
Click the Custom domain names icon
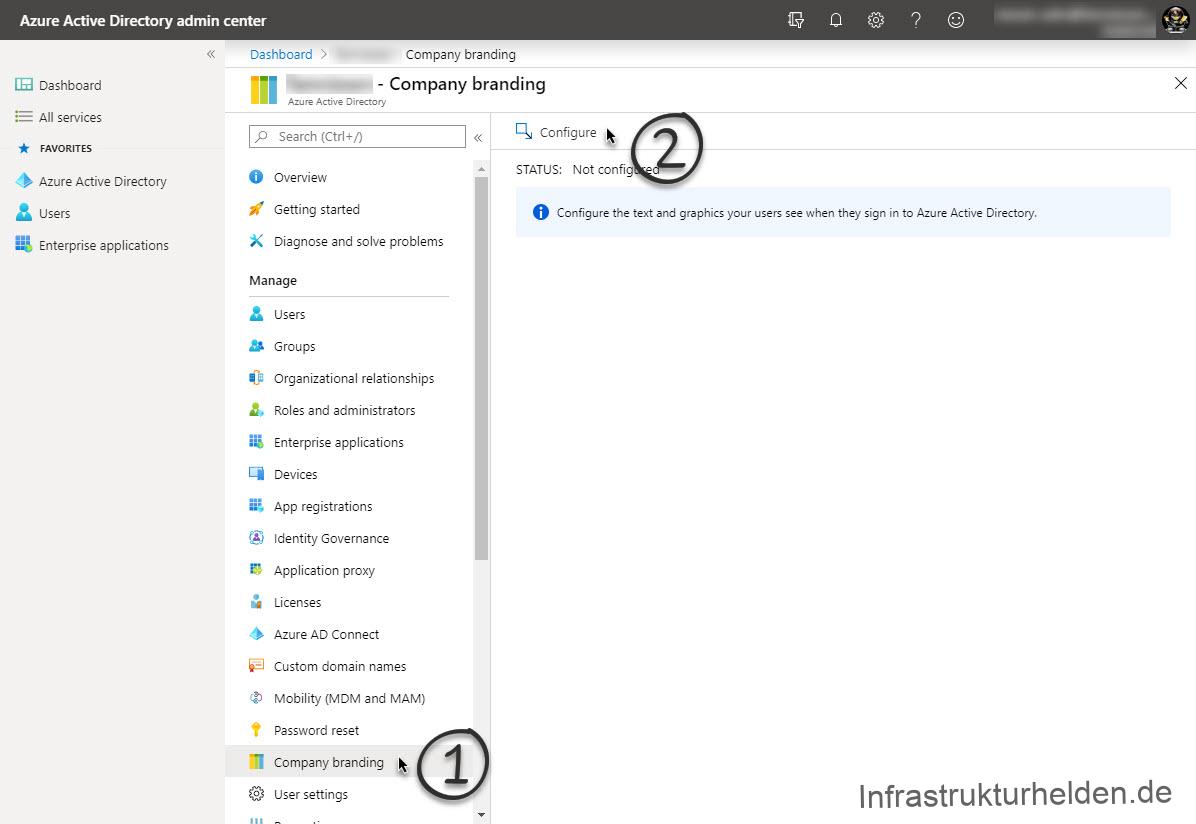pos(256,665)
